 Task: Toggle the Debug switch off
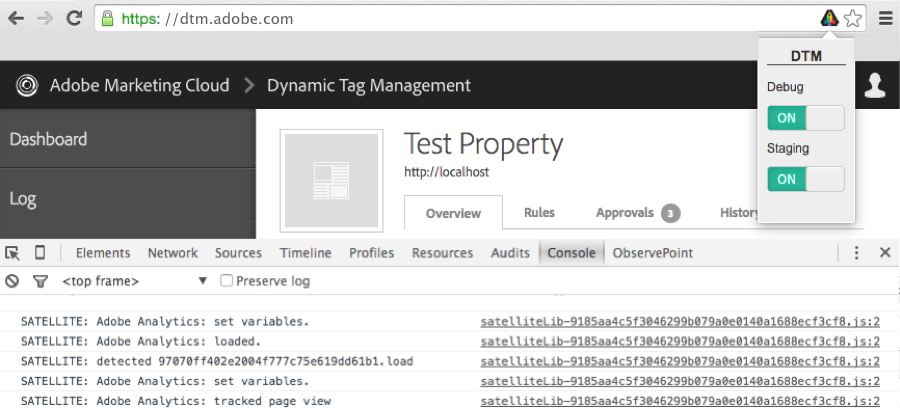tap(805, 118)
